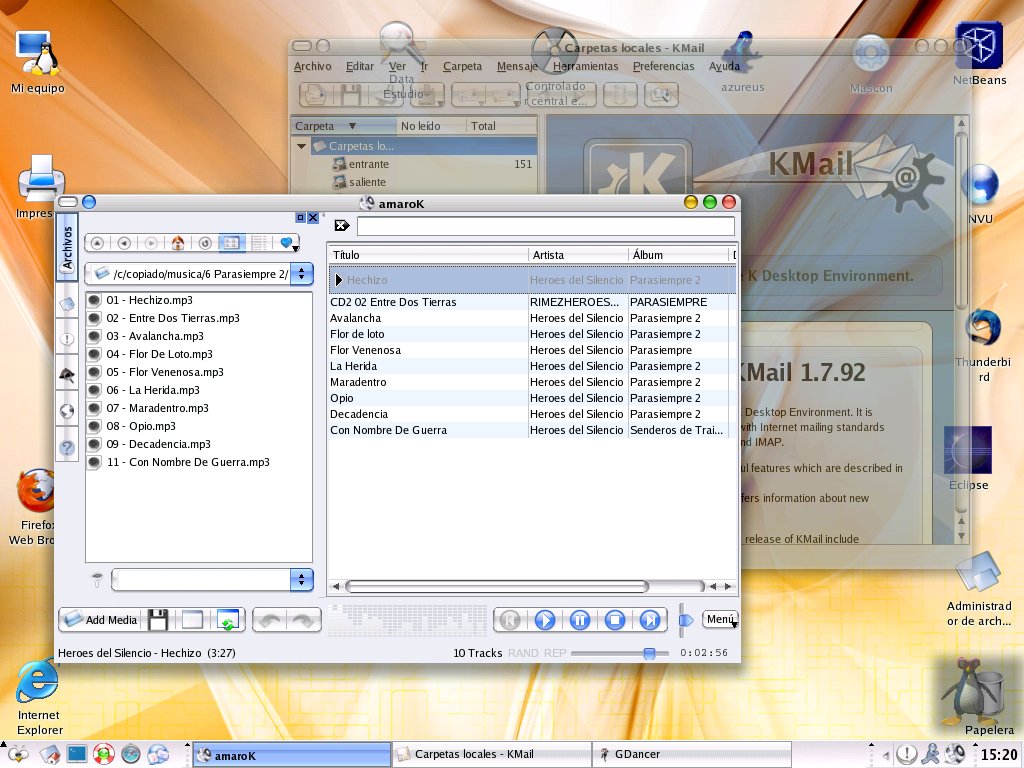Image resolution: width=1024 pixels, height=768 pixels.
Task: Clear the playlist with blank page icon
Action: click(x=192, y=620)
